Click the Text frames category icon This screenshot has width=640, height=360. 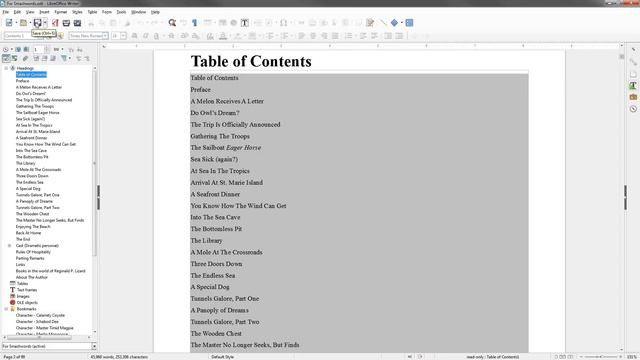13,290
